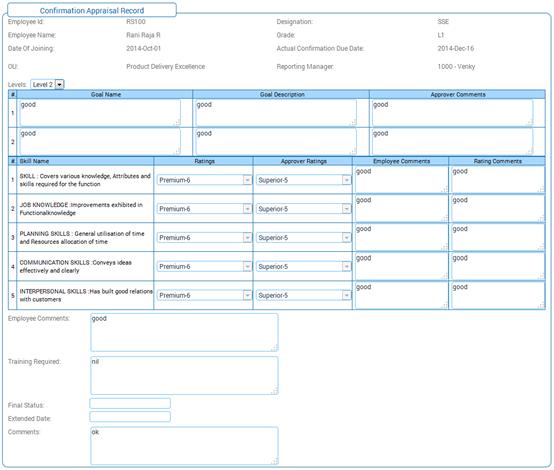Image resolution: width=554 pixels, height=470 pixels.
Task: Click Approver Comments textarea in row 2
Action: coord(453,142)
